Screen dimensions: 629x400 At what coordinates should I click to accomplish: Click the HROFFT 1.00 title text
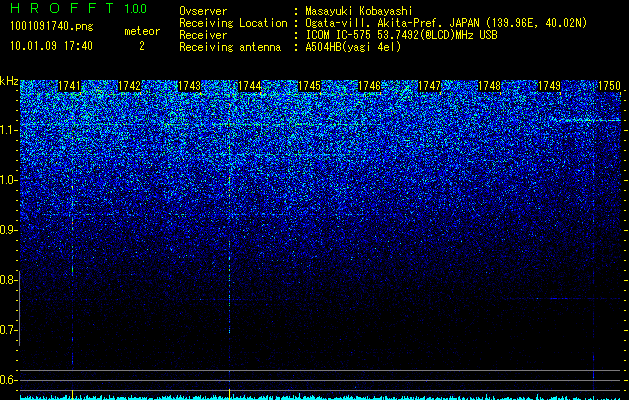[x=78, y=8]
